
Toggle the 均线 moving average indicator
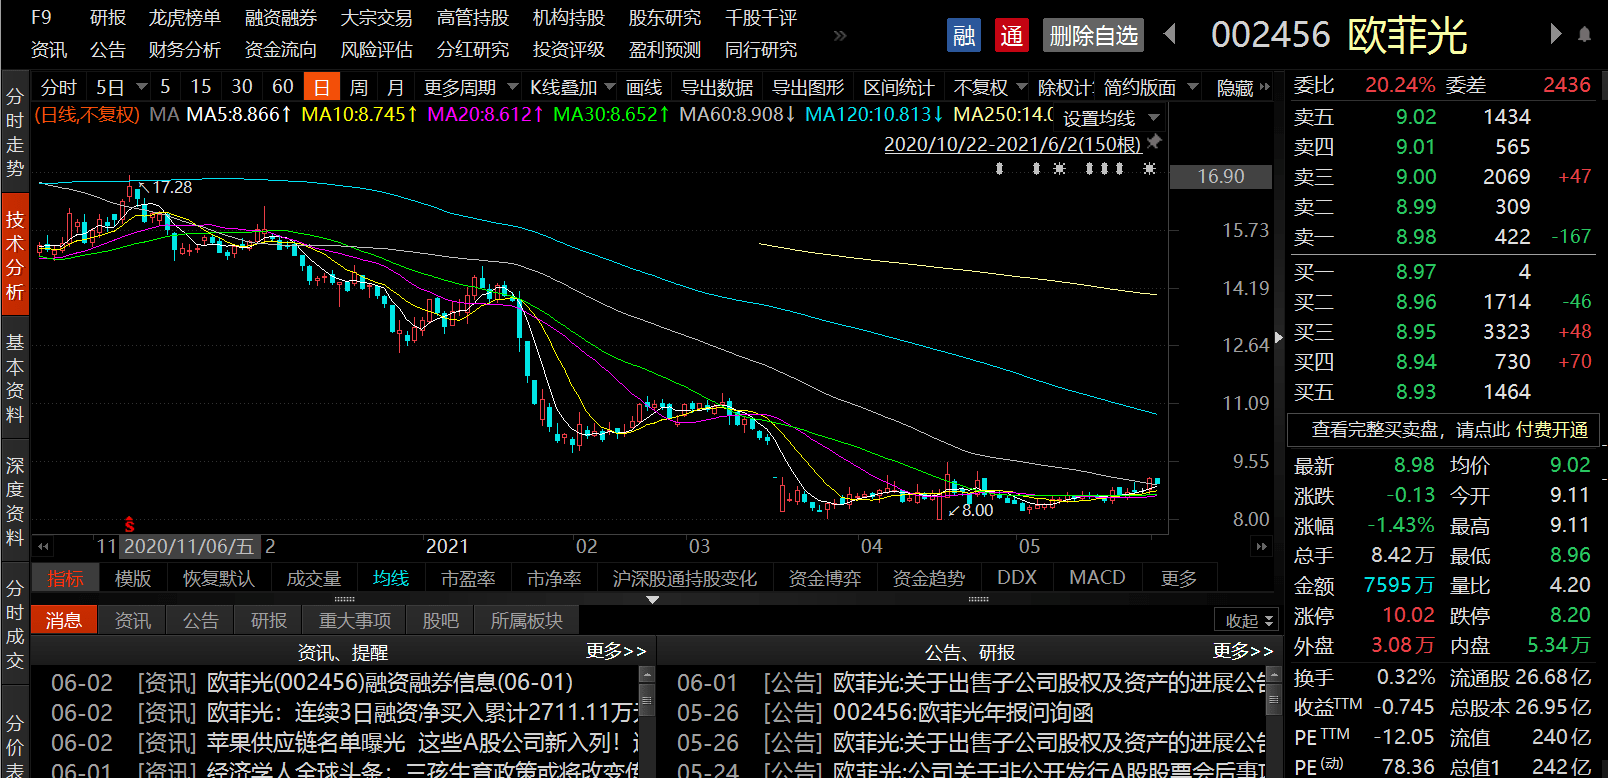[x=391, y=578]
